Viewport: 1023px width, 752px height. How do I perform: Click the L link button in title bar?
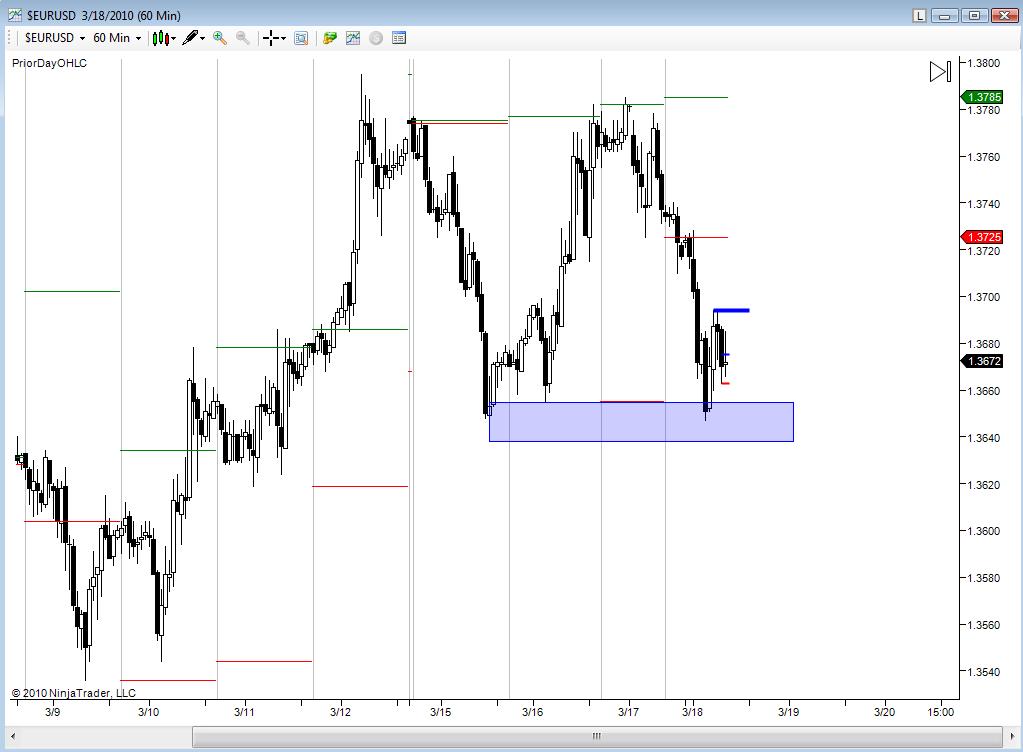click(919, 15)
